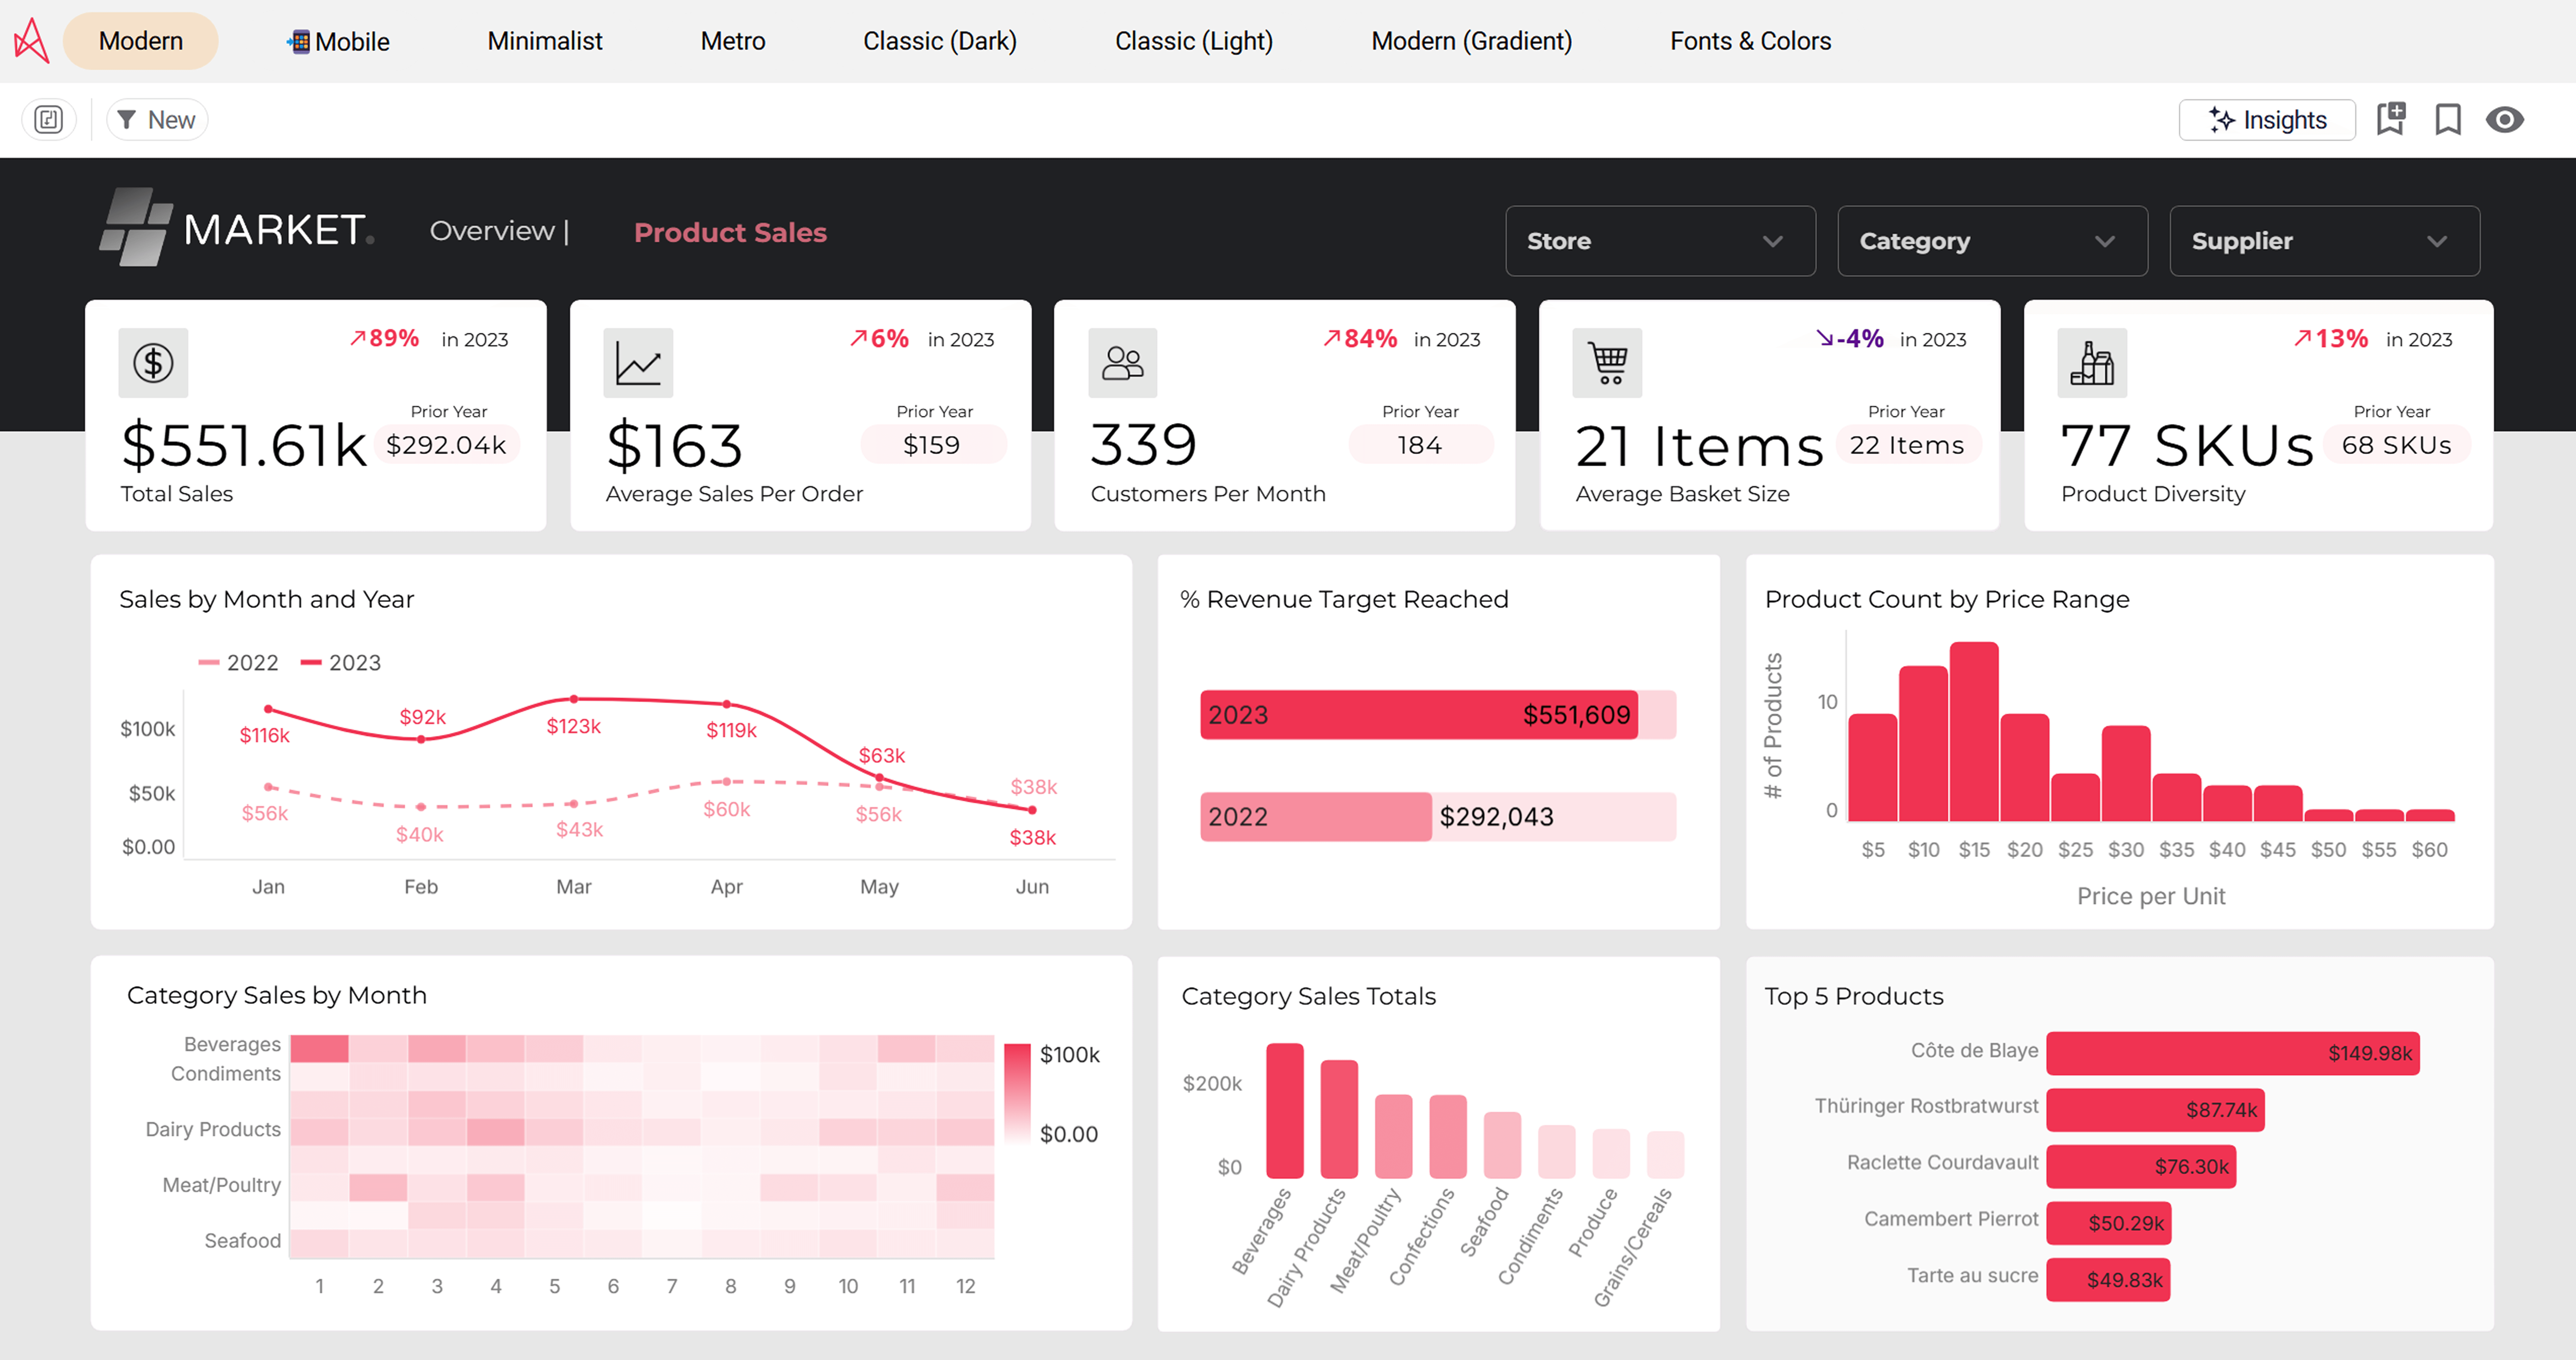Screen dimensions: 2576x1360
Task: Click the shopping cart Basket Size icon
Action: pyautogui.click(x=1607, y=363)
